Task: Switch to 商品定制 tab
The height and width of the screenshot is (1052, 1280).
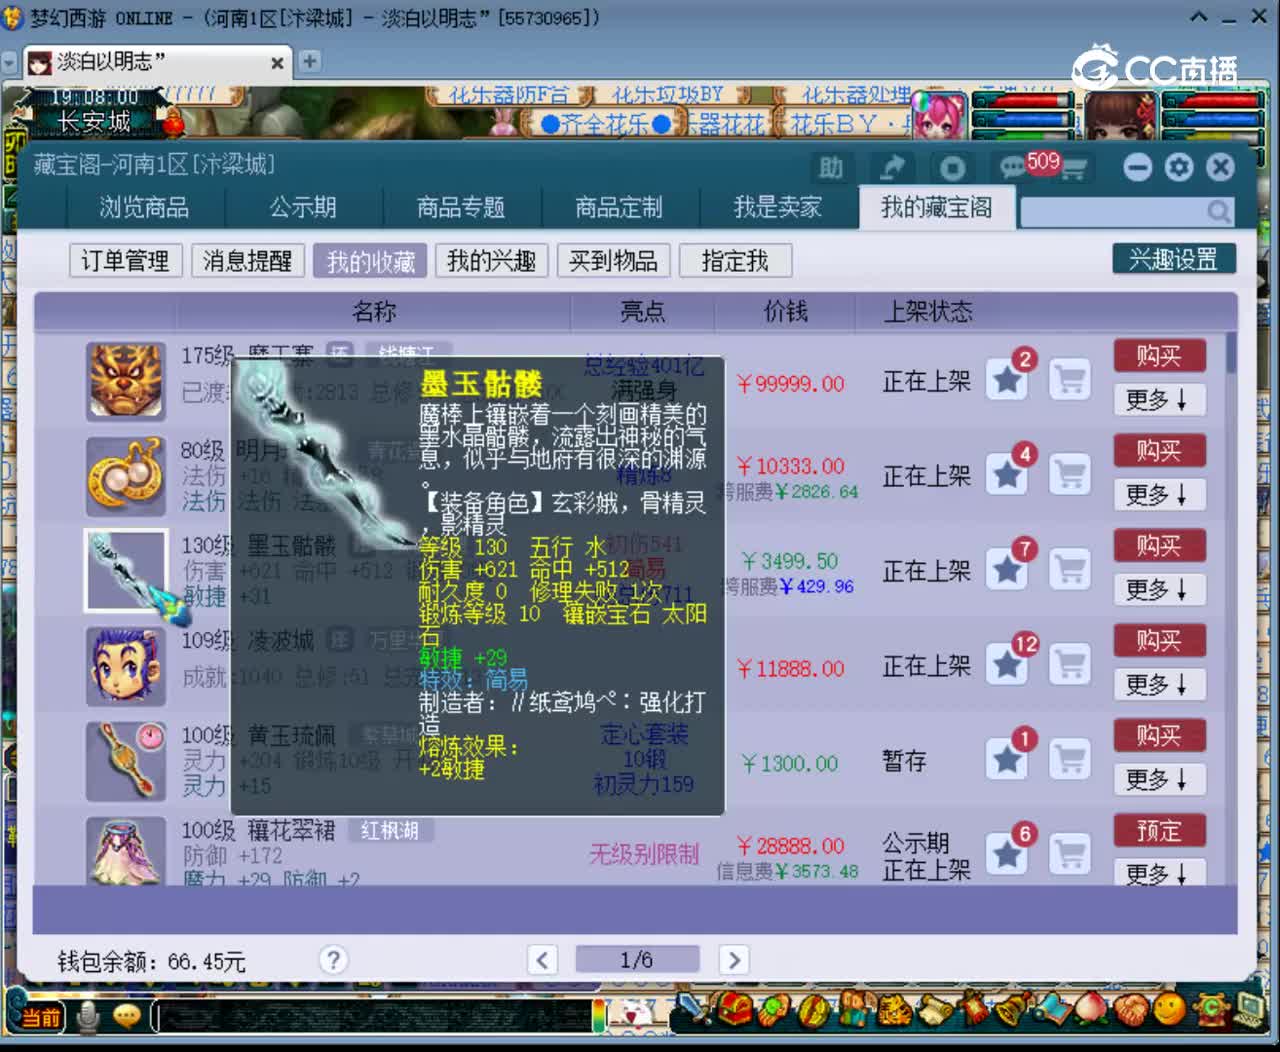Action: (x=619, y=207)
